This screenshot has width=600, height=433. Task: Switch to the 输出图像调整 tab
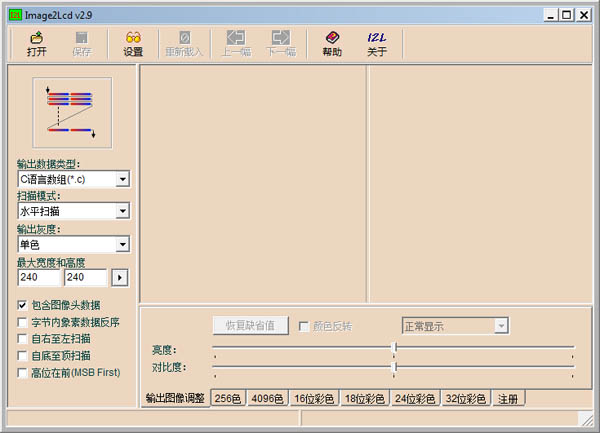pyautogui.click(x=175, y=398)
